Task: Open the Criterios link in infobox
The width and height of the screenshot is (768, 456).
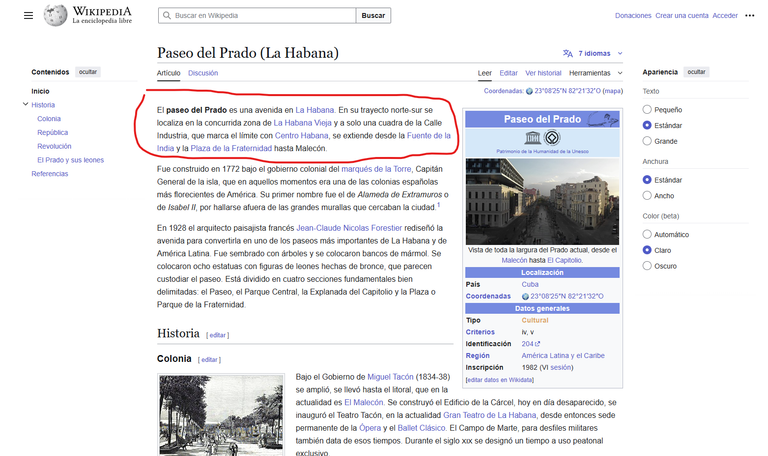Action: coord(480,332)
